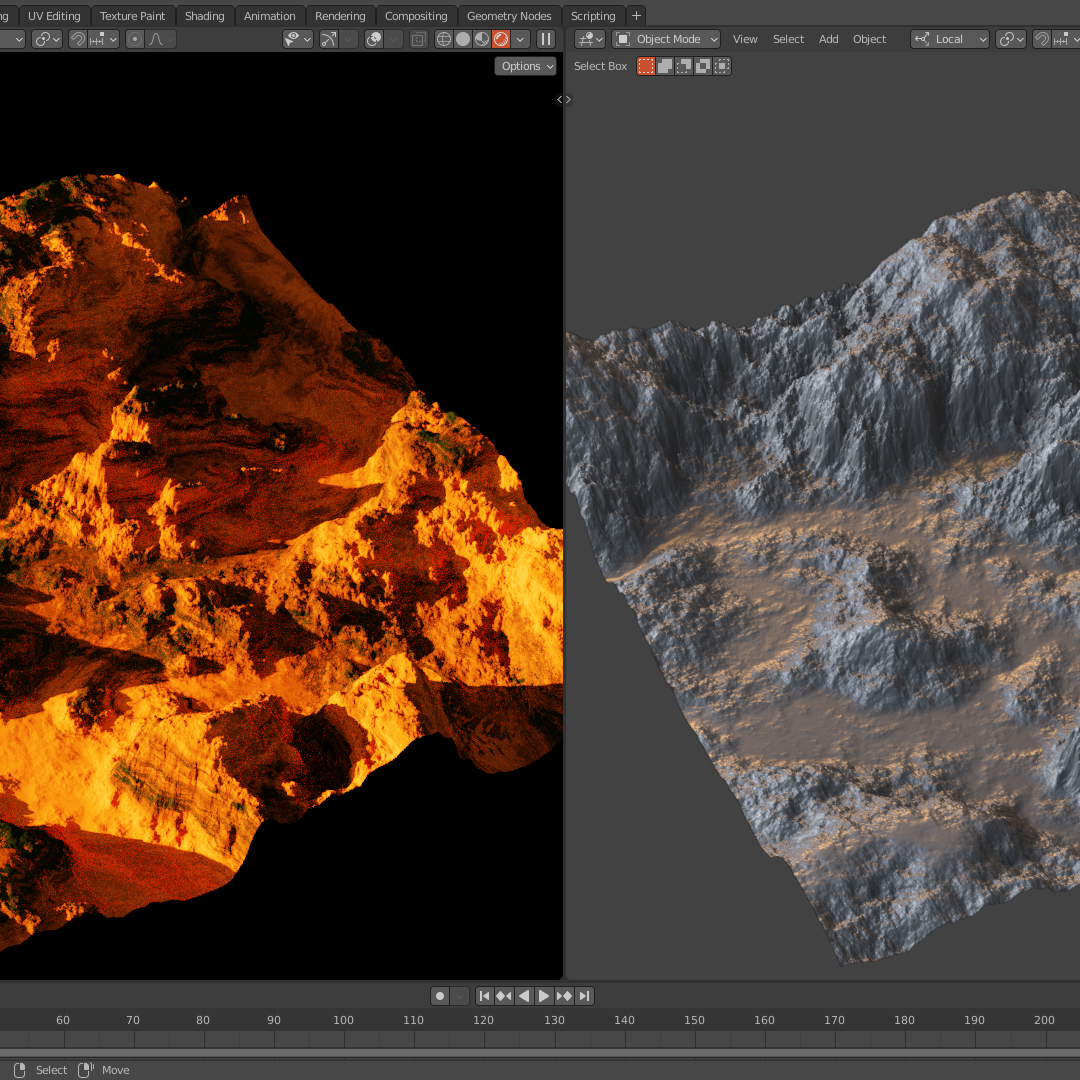The width and height of the screenshot is (1080, 1080).
Task: Open auto keyframing options dropdown
Action: 460,996
